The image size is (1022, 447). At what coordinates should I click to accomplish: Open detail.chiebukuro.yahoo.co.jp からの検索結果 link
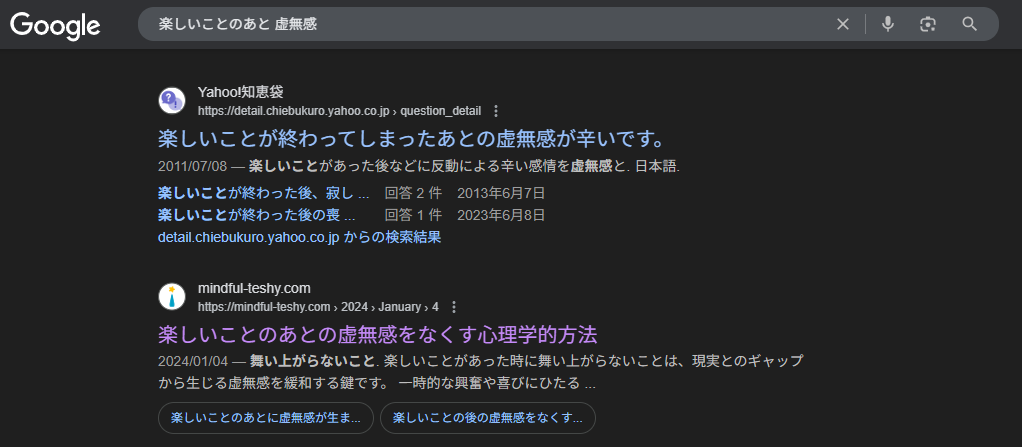(299, 237)
